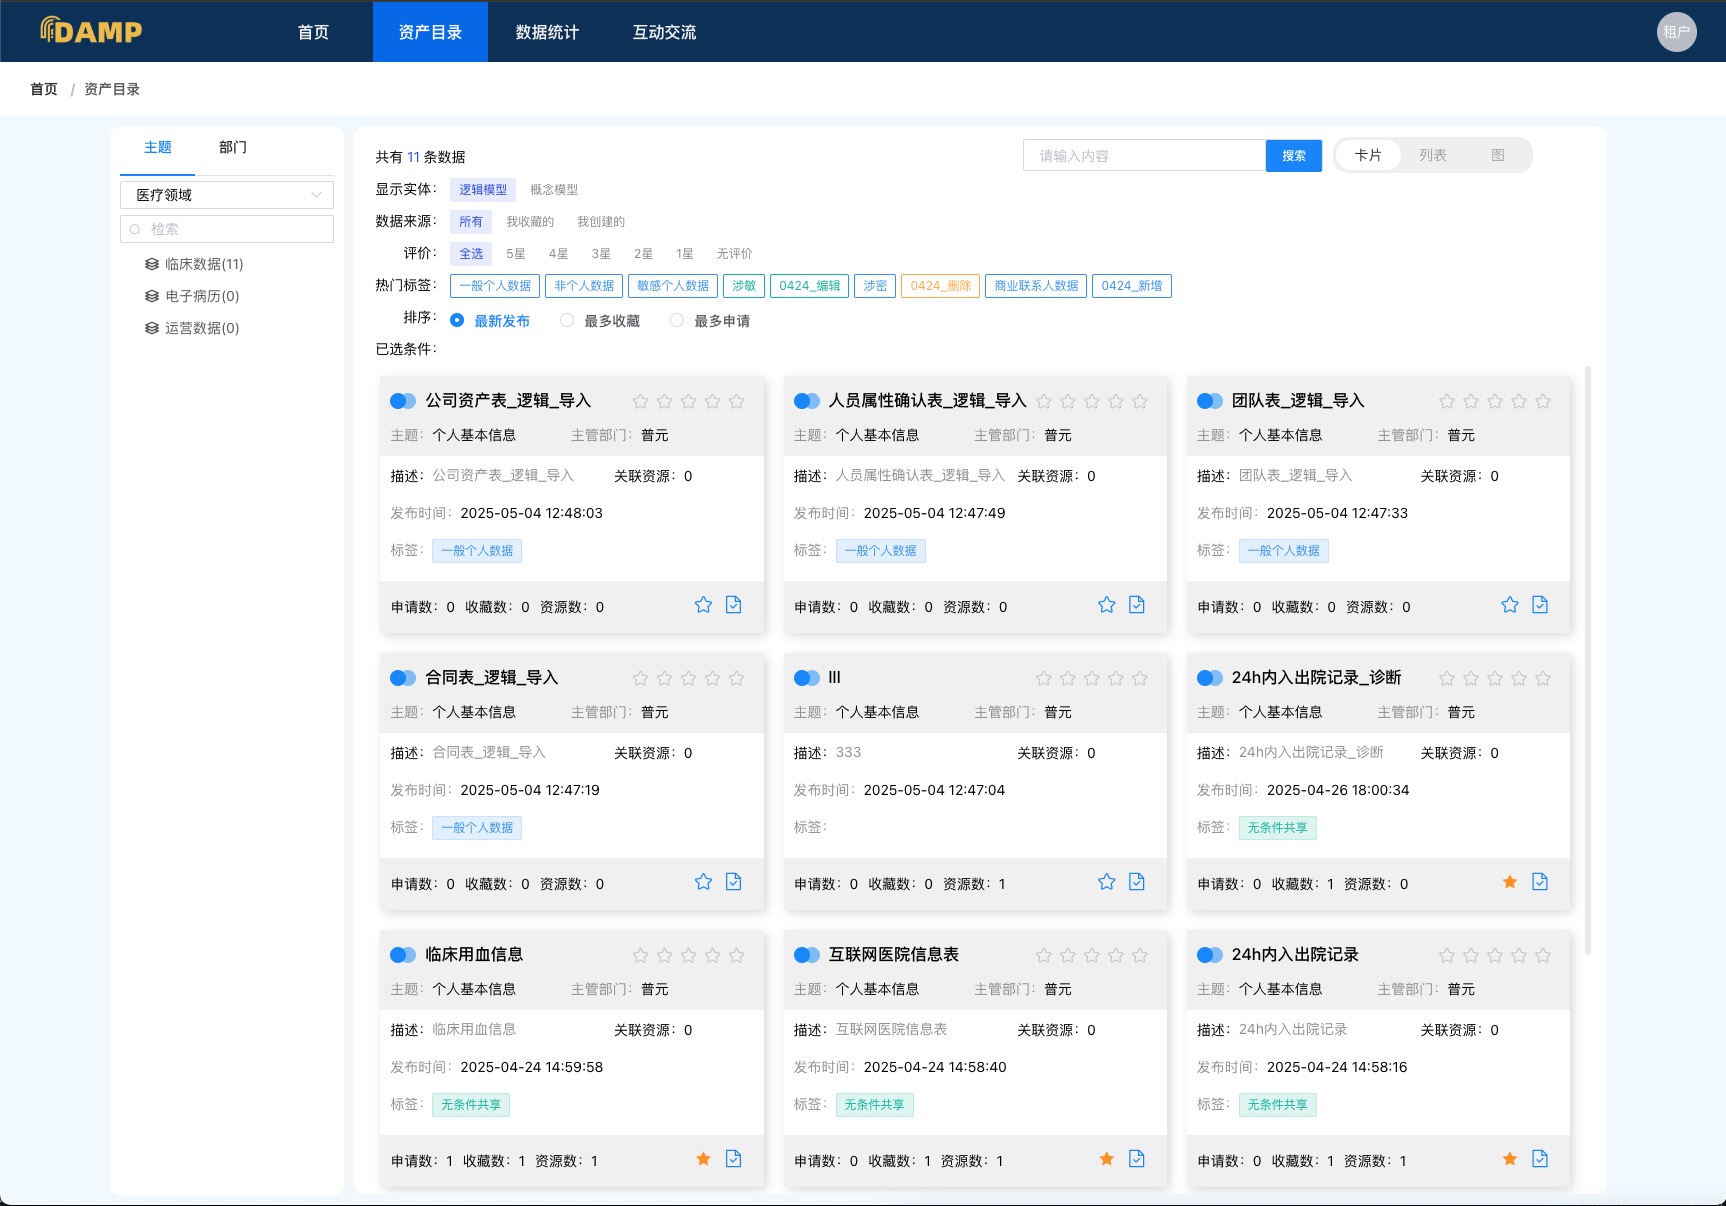Toggle the switch on 合同表_逻辑_导入 card

point(403,678)
